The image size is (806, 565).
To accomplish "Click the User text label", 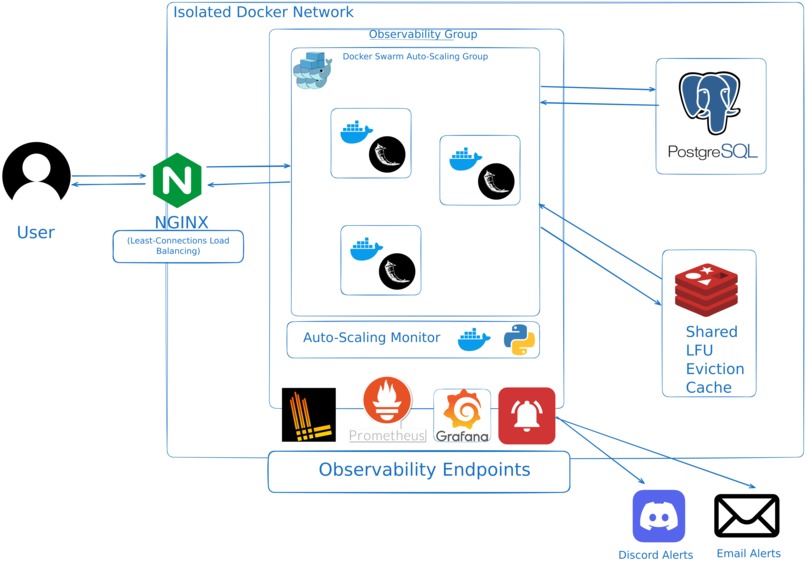I will 35,232.
